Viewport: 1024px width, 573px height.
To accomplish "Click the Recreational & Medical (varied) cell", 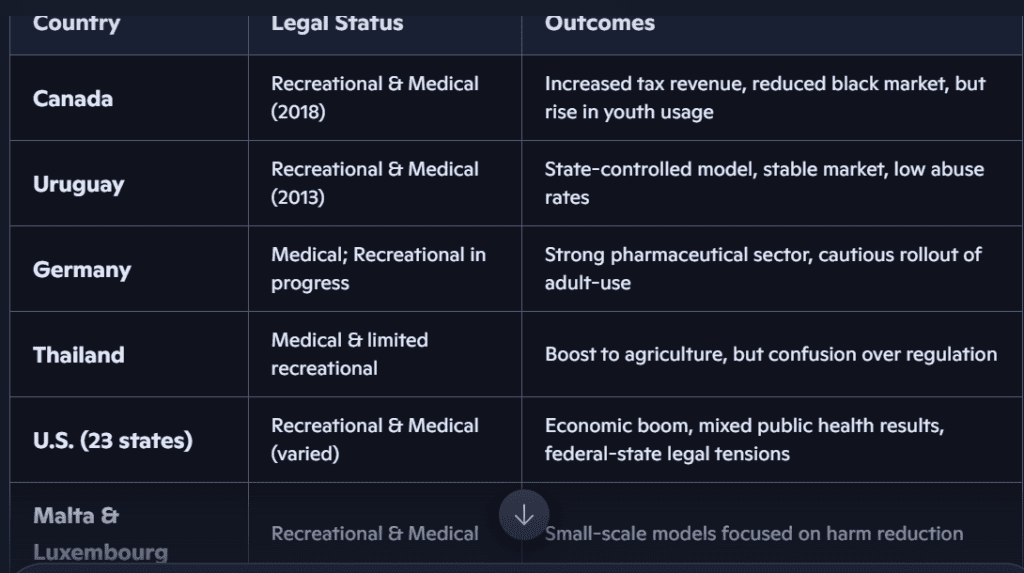I will (375, 440).
